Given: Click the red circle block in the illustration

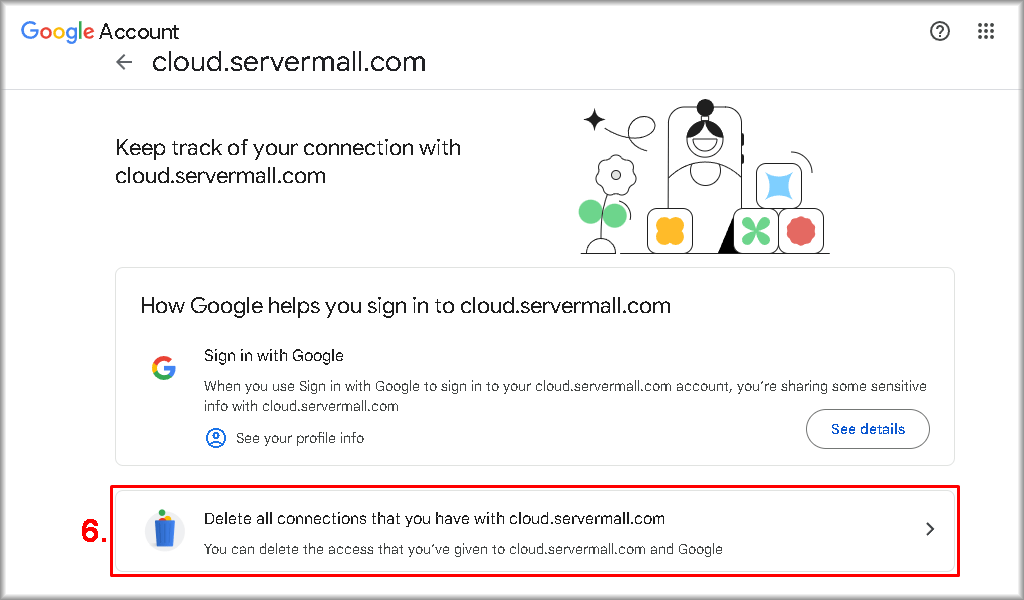Looking at the screenshot, I should click(x=801, y=231).
